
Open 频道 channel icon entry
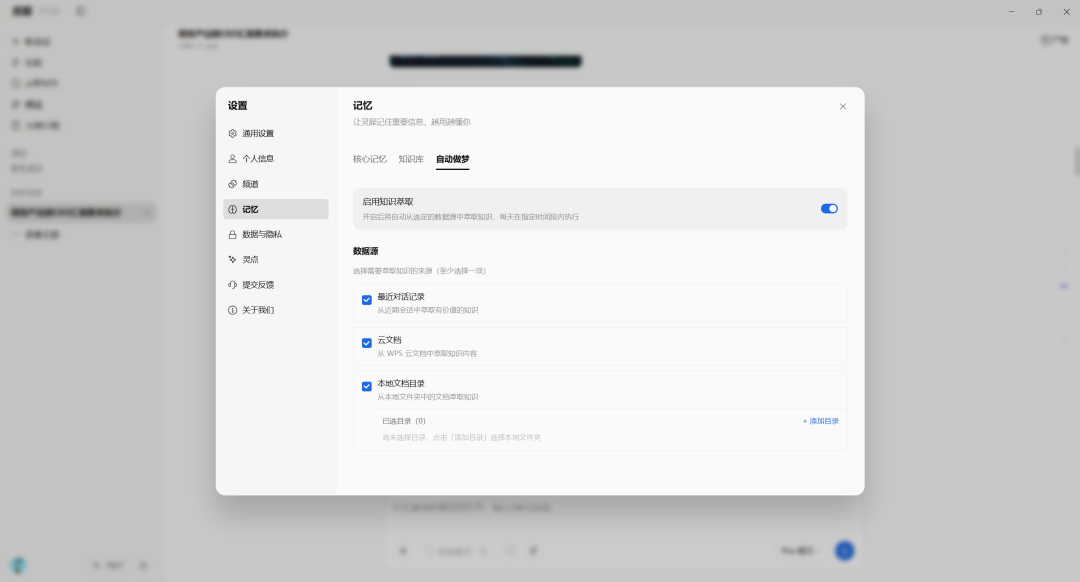coord(232,184)
